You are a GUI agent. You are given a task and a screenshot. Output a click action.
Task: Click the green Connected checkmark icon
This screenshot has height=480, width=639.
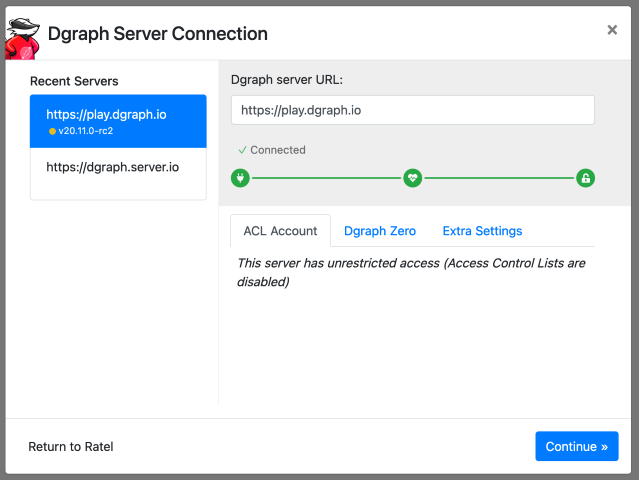coord(242,150)
